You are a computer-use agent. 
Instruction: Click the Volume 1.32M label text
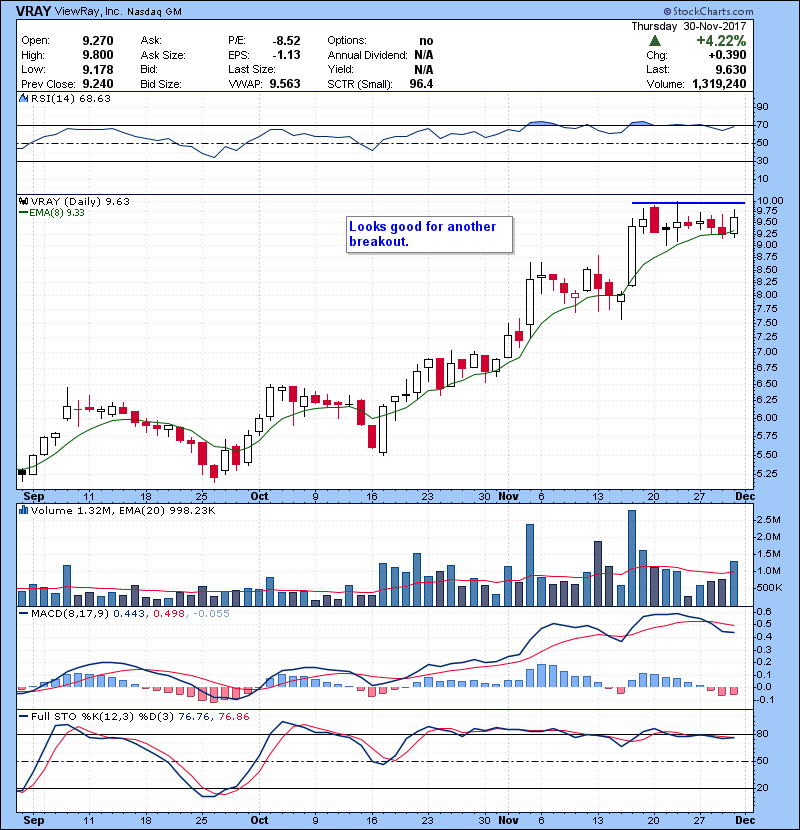click(x=72, y=510)
